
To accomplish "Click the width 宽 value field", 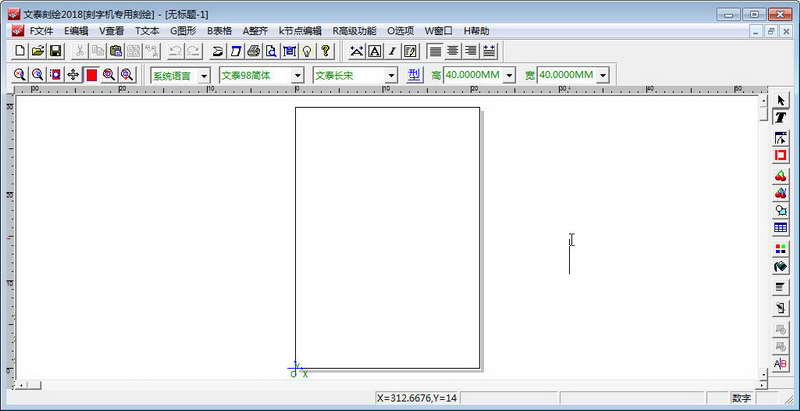I will tap(567, 75).
